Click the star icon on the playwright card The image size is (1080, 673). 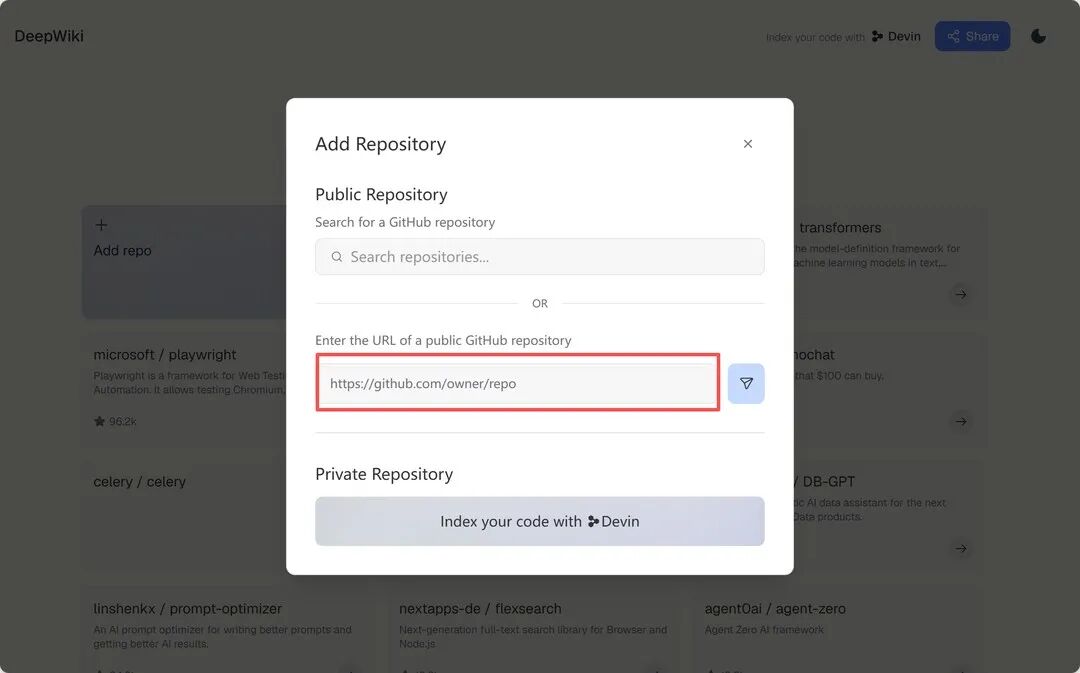tap(99, 422)
